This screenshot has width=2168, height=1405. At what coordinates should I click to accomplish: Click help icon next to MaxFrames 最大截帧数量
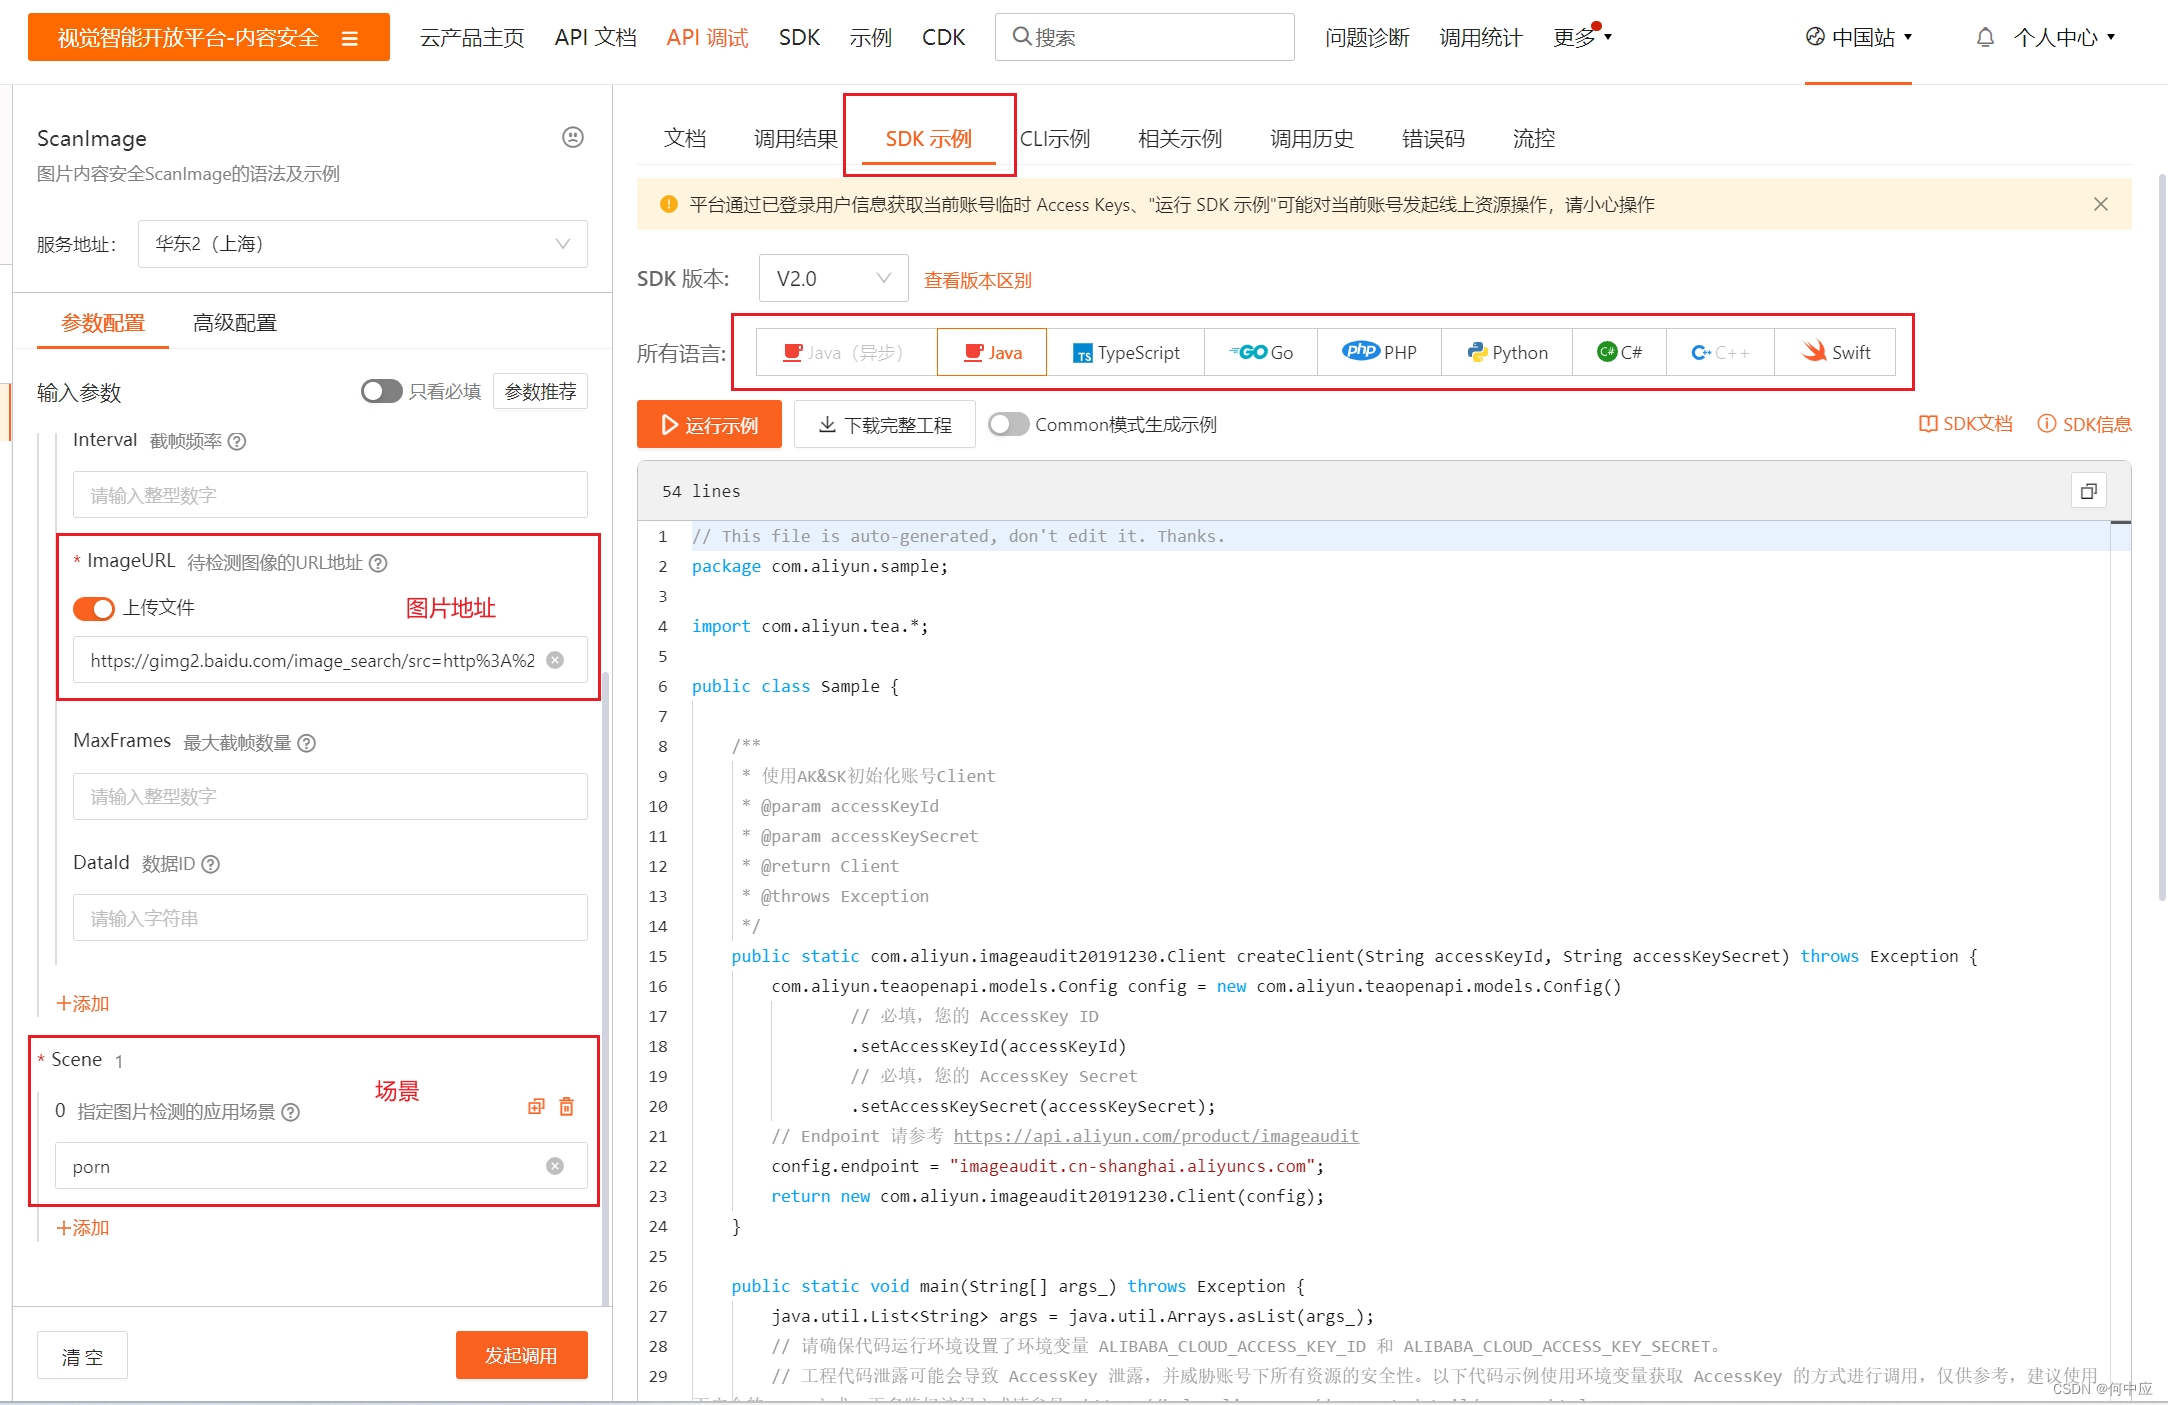point(307,743)
